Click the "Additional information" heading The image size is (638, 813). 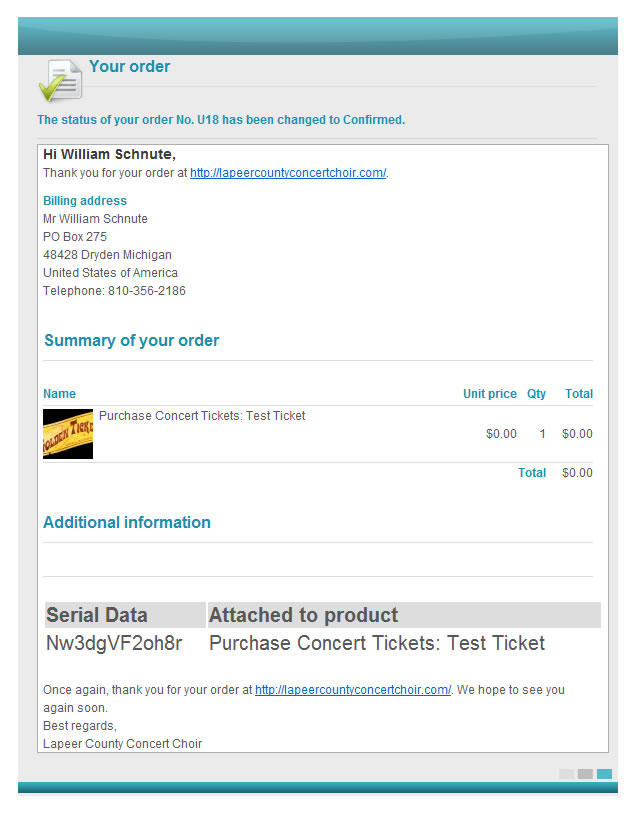click(127, 523)
